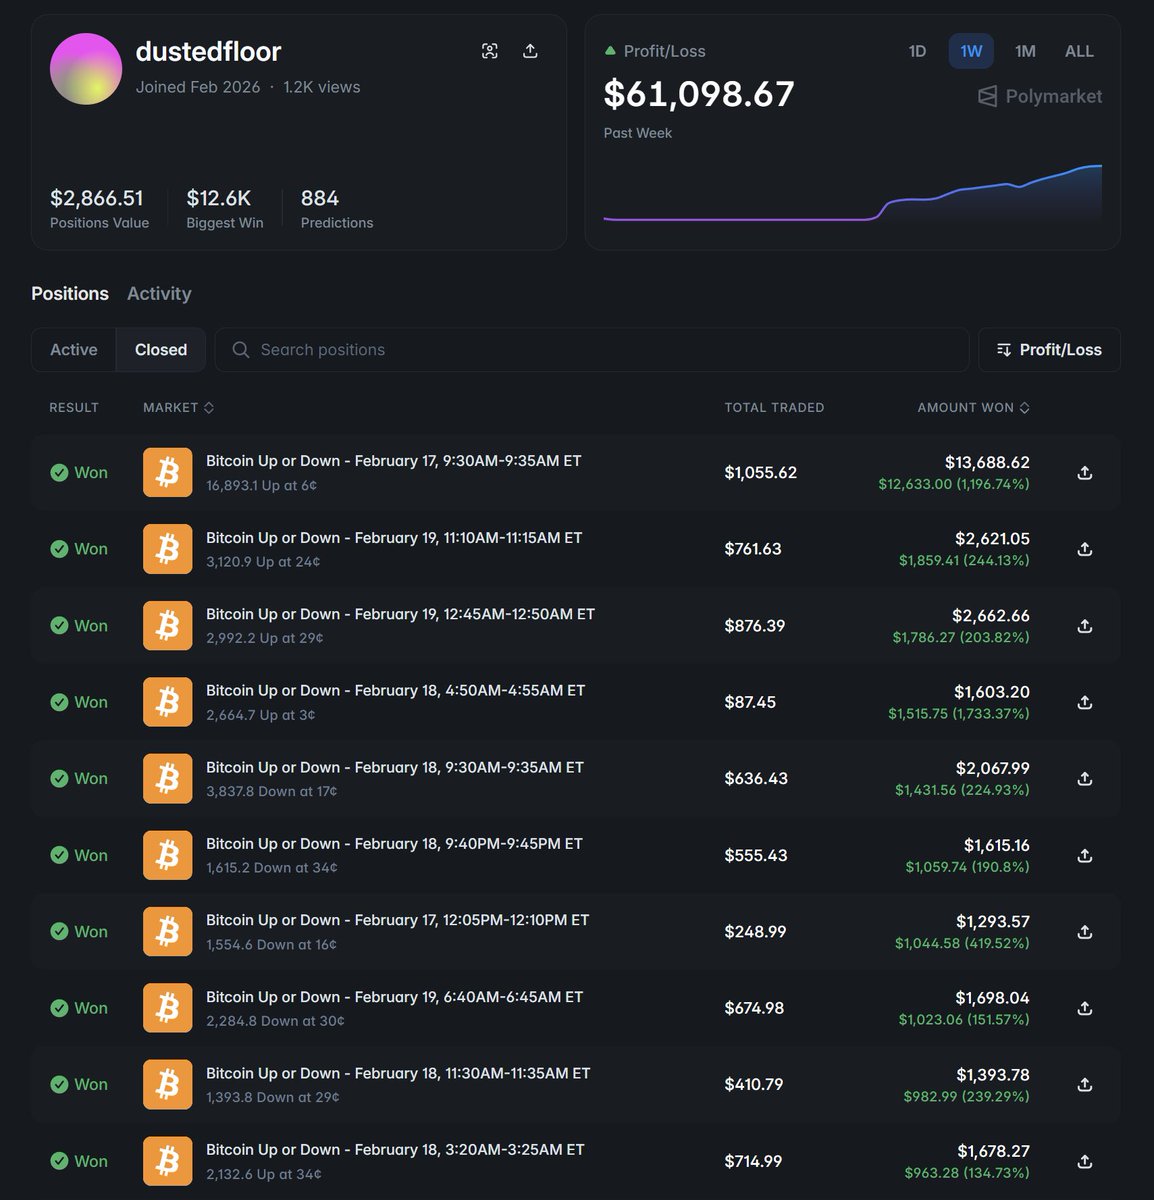1154x1200 pixels.
Task: Click the Won badge for February 17, 9:30AM
Action: point(79,472)
